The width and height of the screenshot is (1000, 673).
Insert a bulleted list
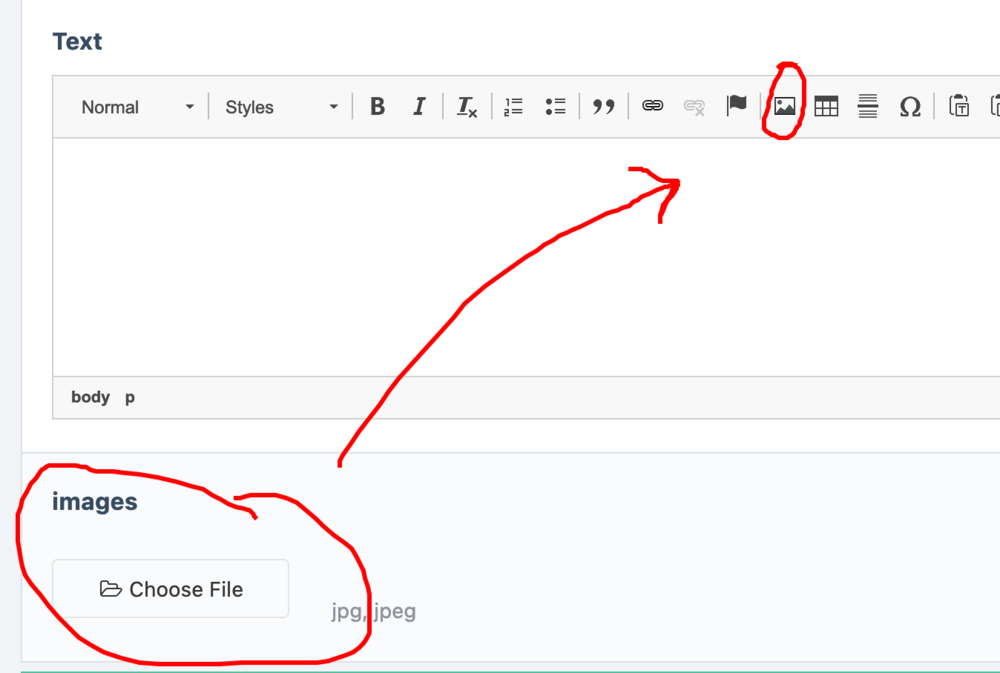click(x=556, y=107)
